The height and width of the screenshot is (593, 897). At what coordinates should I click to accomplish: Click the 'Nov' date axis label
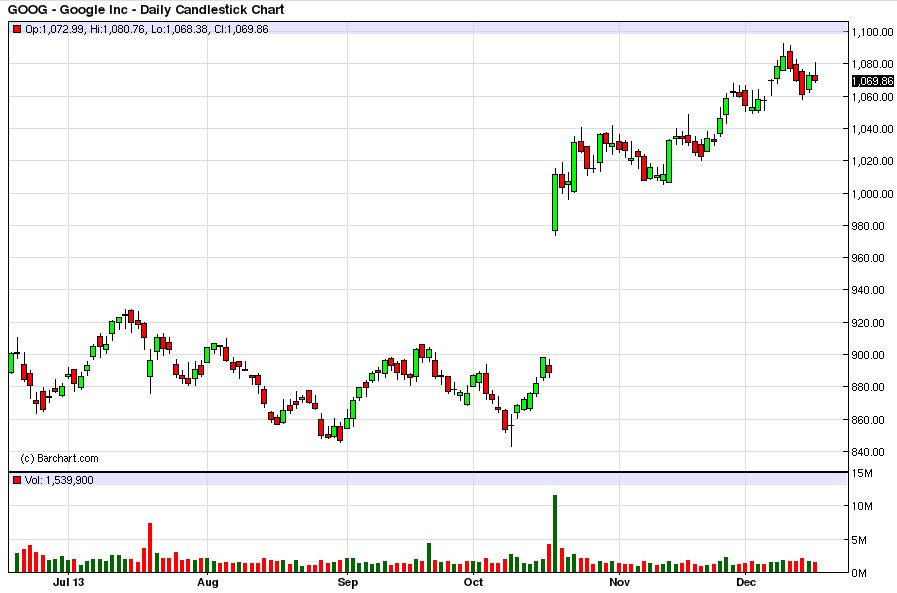coord(620,582)
